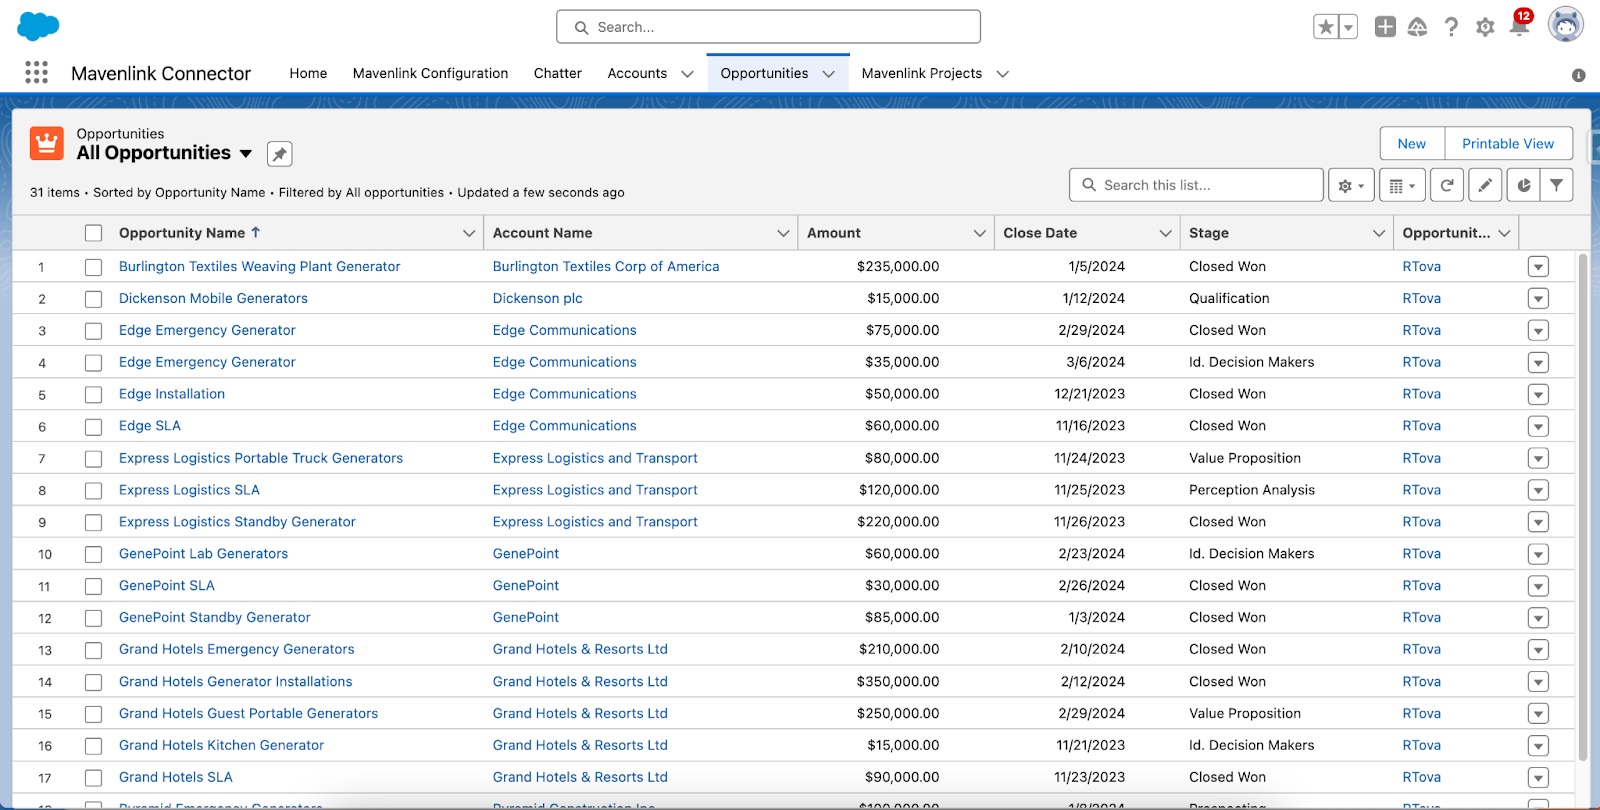Expand the Favorites list arrow
The image size is (1600, 810).
click(x=1348, y=27)
